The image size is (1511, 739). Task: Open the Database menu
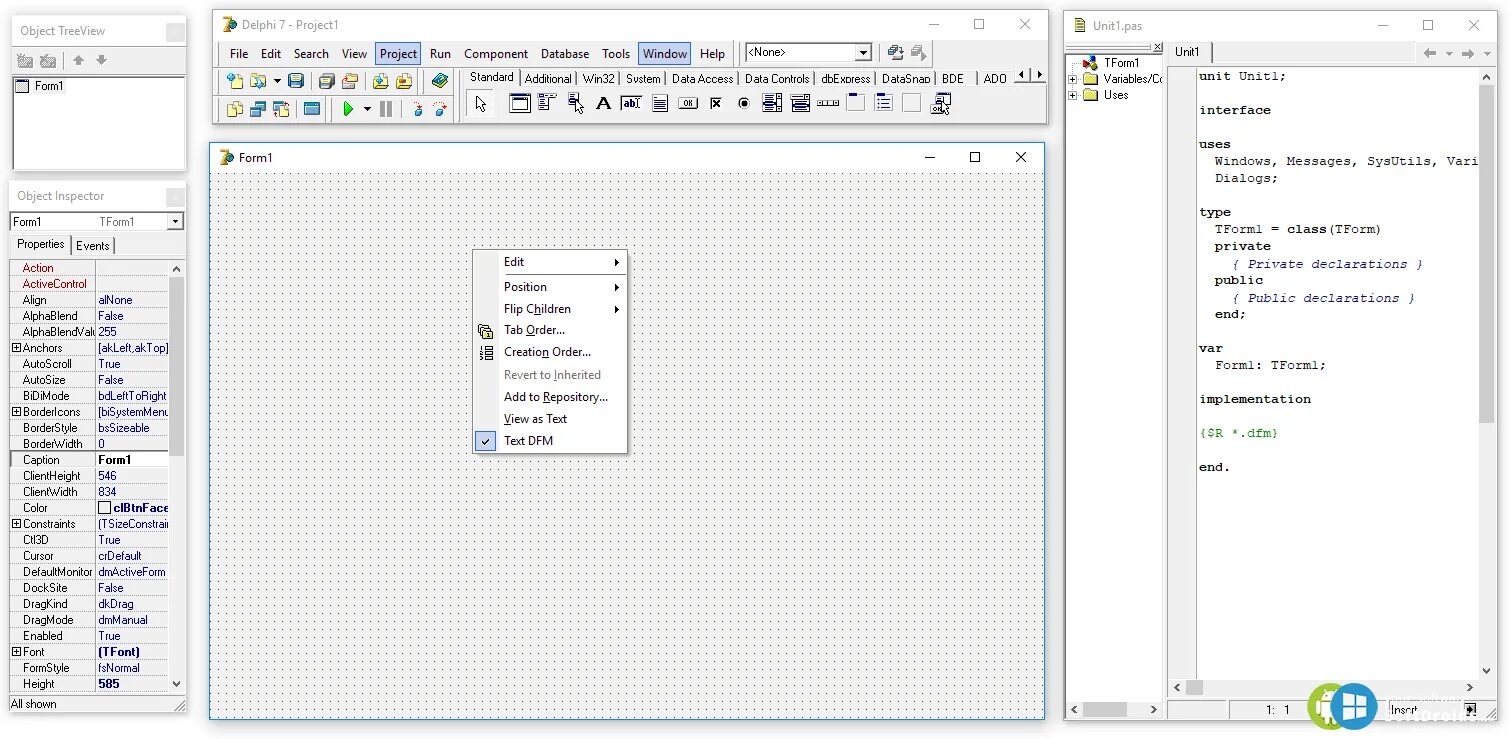pyautogui.click(x=565, y=54)
